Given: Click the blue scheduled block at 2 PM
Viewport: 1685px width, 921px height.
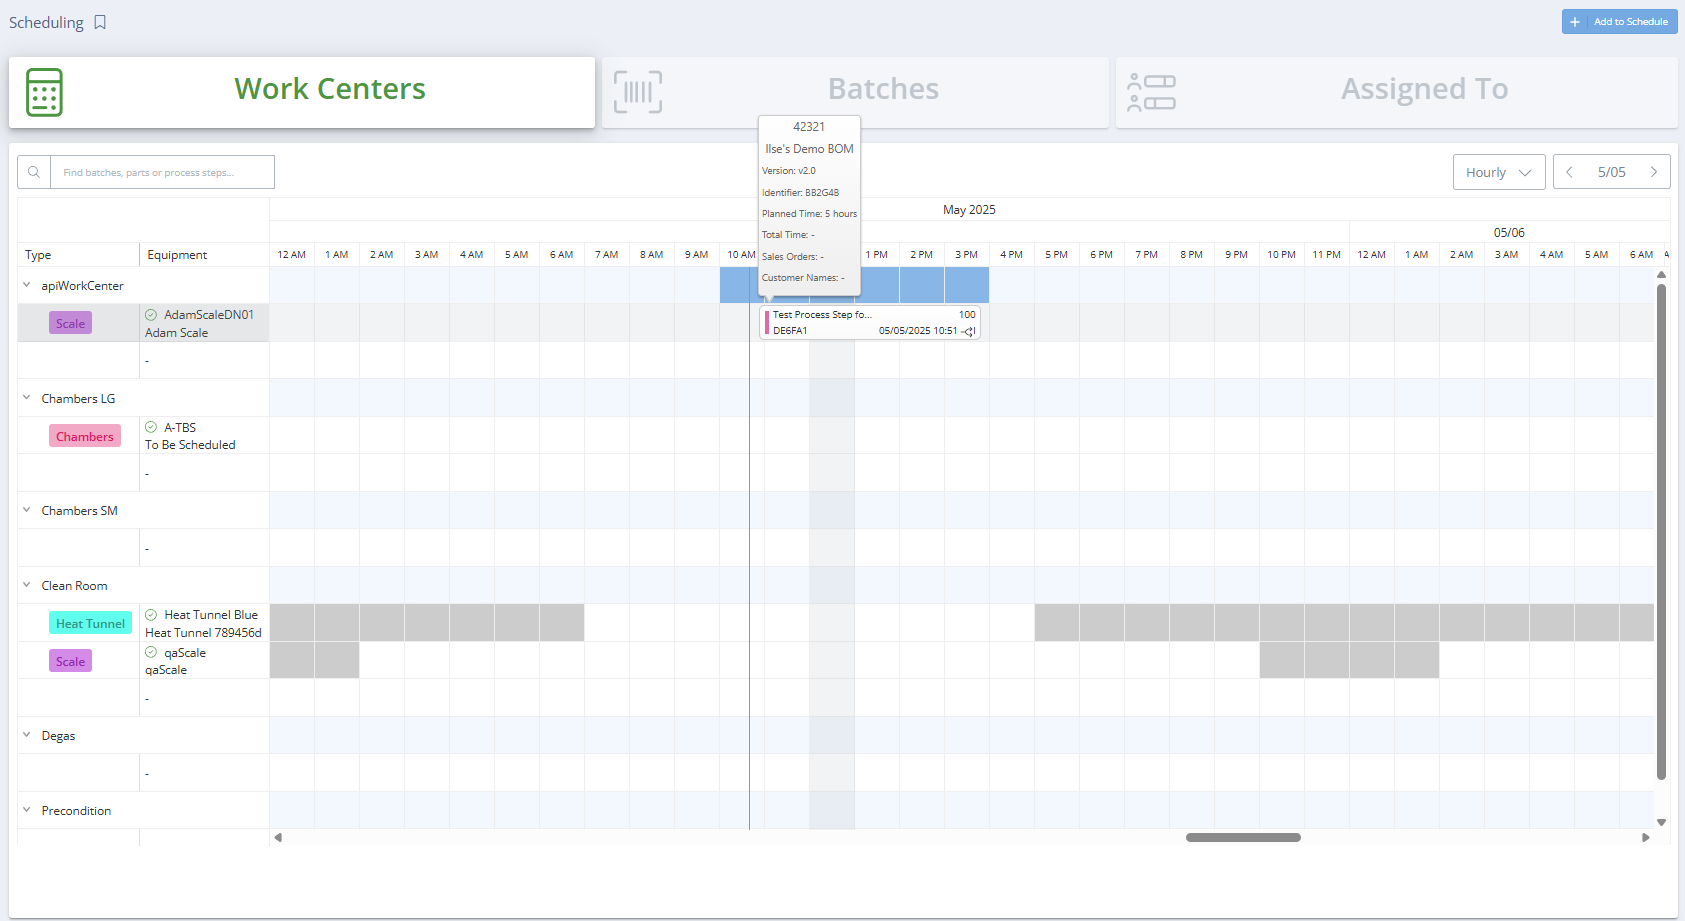Looking at the screenshot, I should point(922,285).
